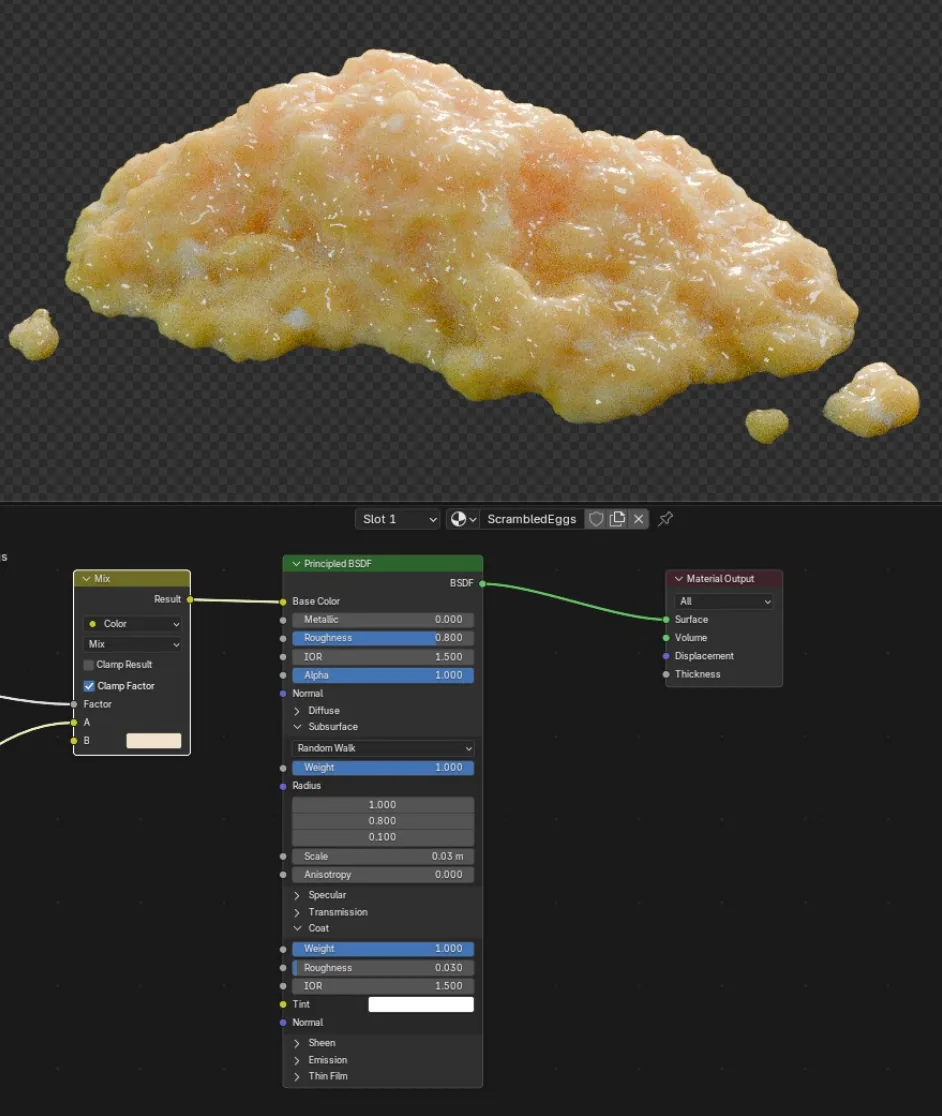
Task: Click the ScrambledEggs material name field
Action: tap(531, 519)
